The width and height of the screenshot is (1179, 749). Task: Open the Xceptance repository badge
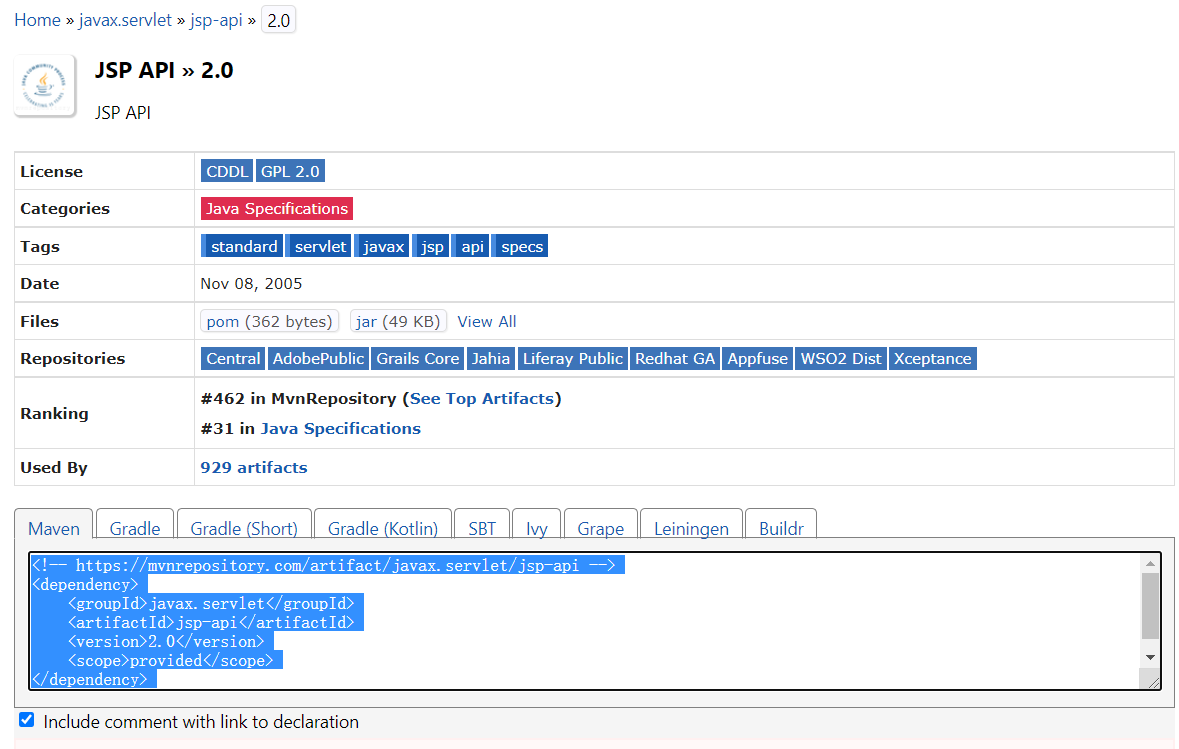click(932, 359)
